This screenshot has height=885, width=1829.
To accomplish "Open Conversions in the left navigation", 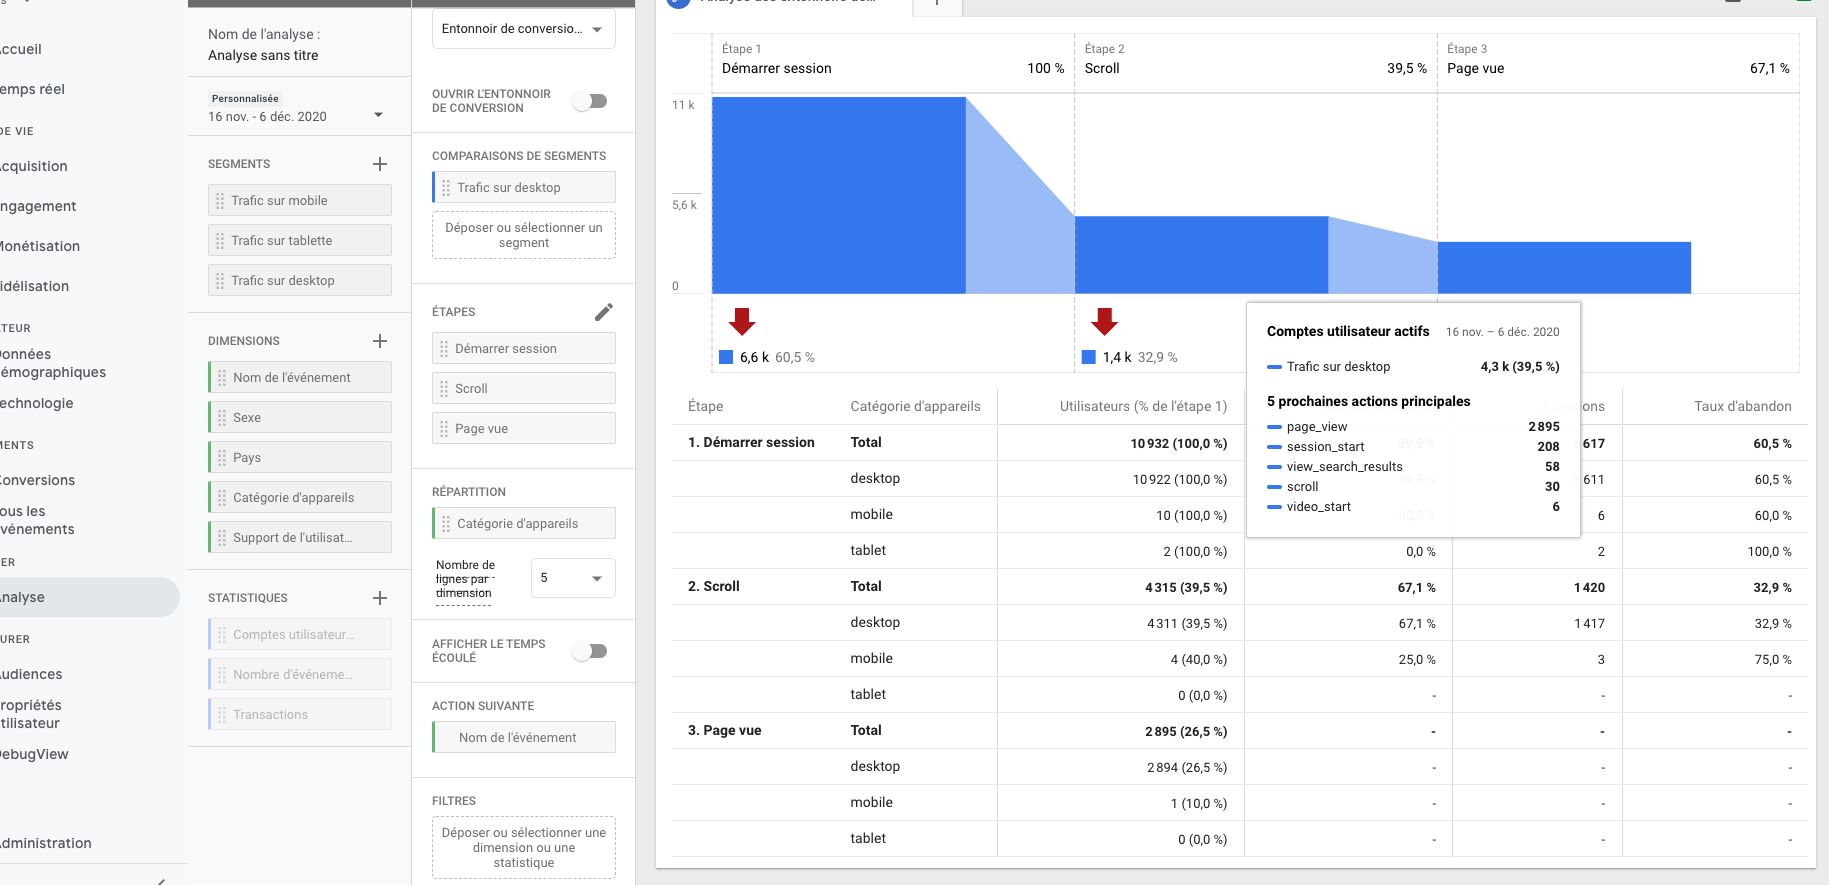I will tap(38, 480).
